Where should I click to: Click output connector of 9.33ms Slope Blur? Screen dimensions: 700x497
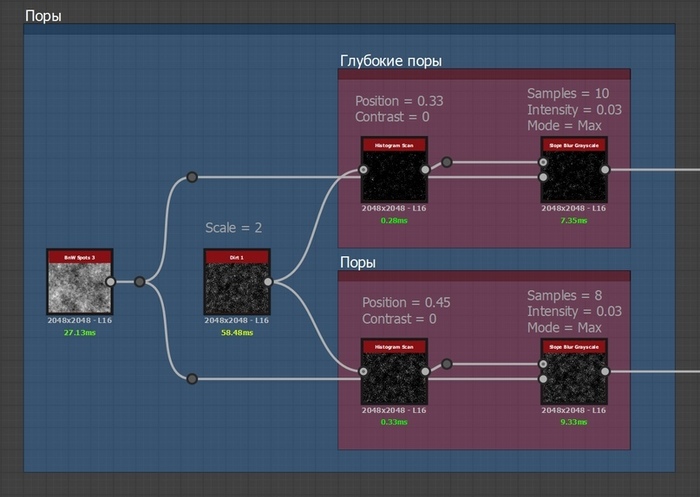point(605,372)
